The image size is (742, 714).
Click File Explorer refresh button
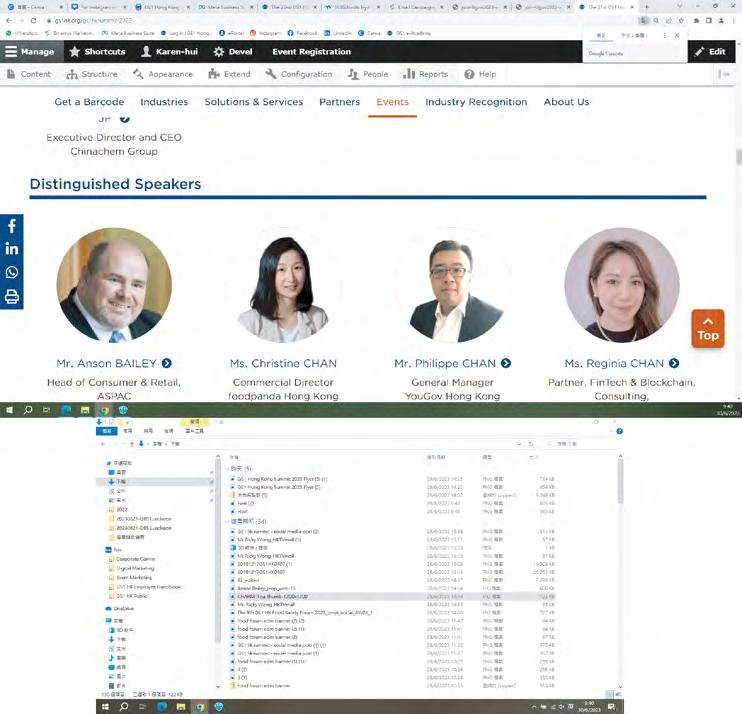(530, 444)
